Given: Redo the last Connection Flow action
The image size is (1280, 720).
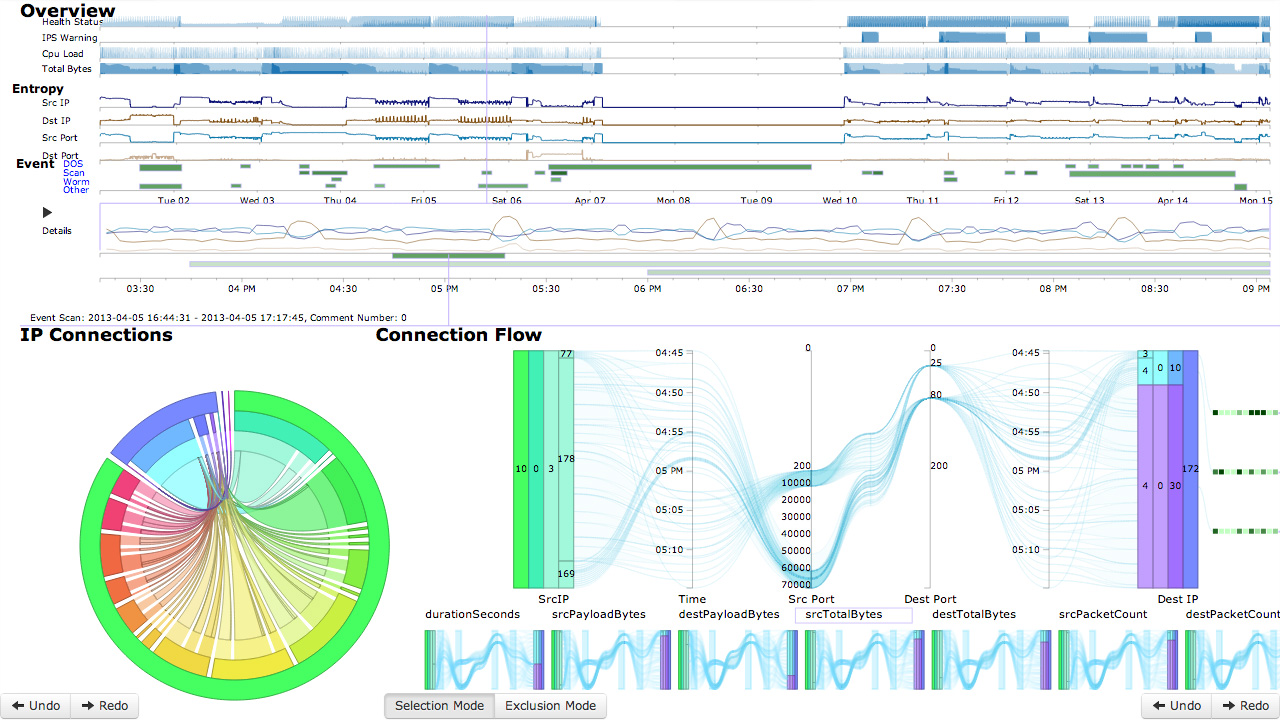Looking at the screenshot, I should (x=1246, y=706).
